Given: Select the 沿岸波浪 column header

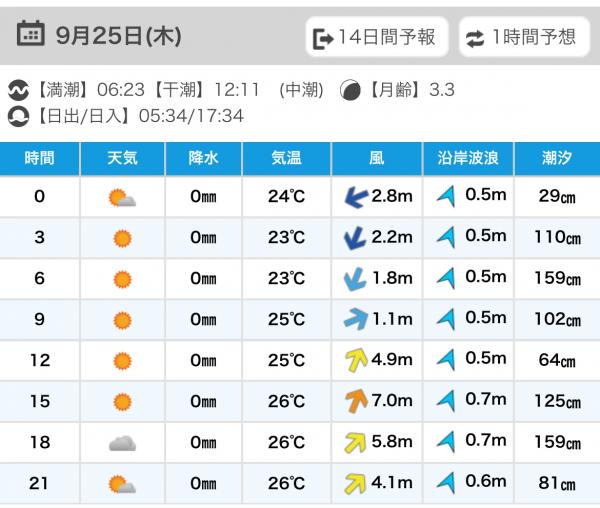Looking at the screenshot, I should coord(468,158).
